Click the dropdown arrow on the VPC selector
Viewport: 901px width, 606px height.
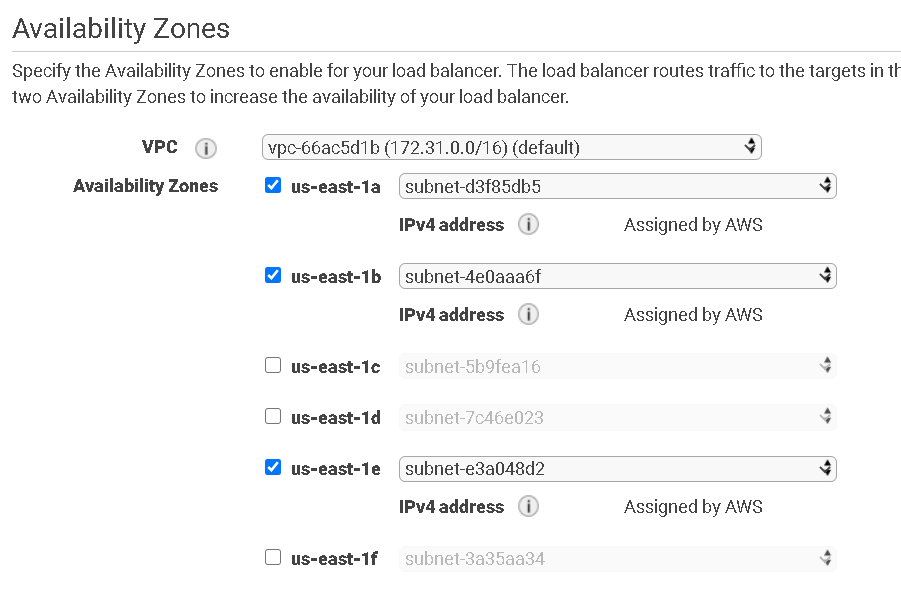click(750, 146)
